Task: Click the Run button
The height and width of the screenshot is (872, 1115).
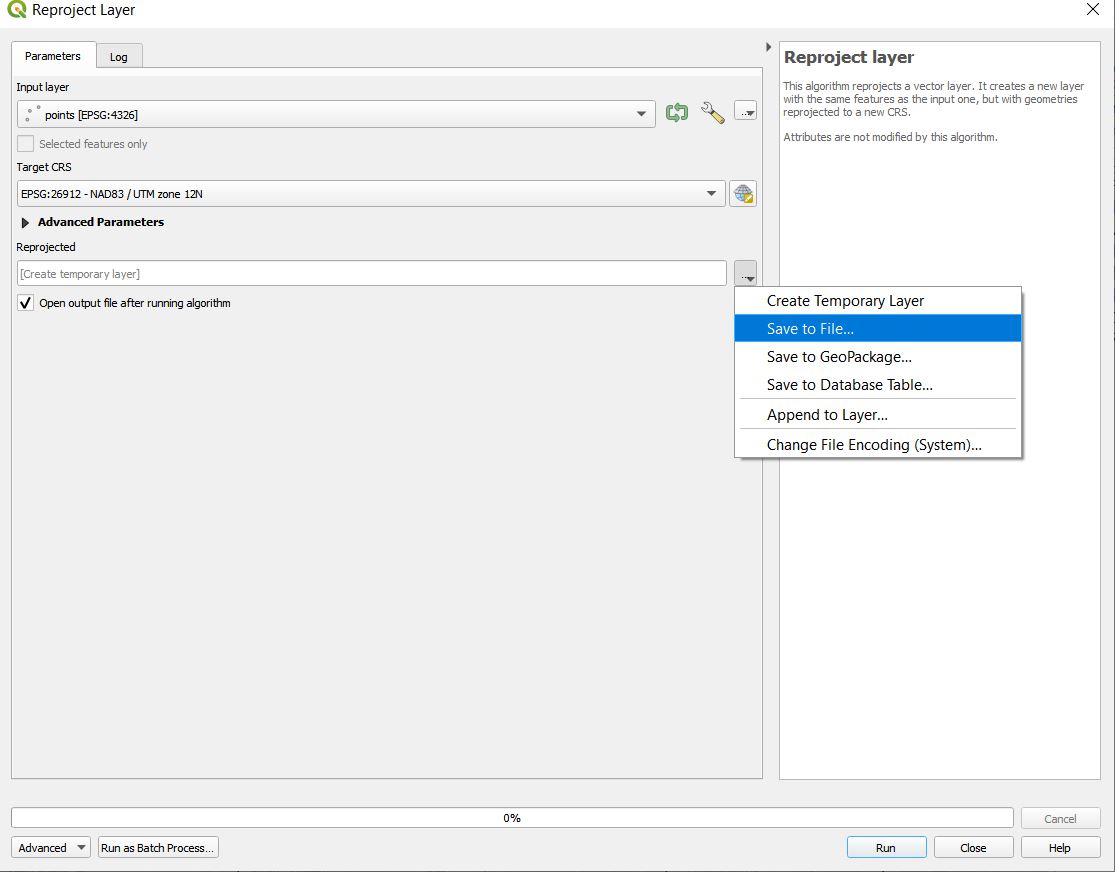Action: click(886, 848)
